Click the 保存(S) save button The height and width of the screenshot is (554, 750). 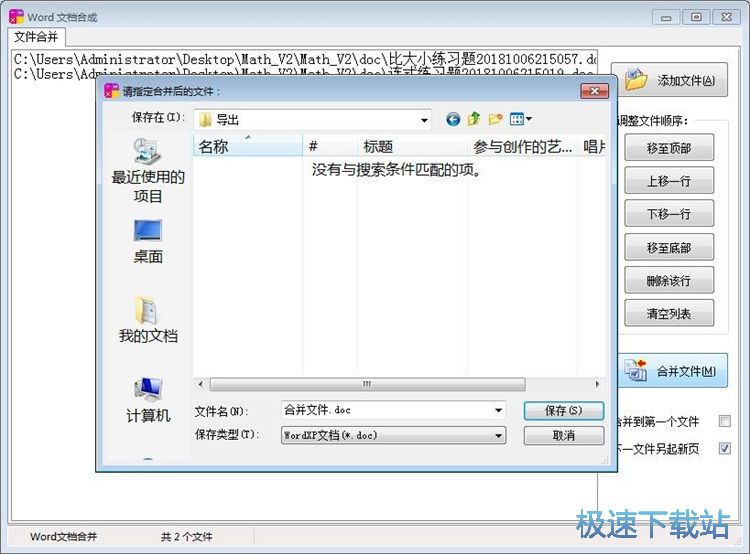[564, 410]
